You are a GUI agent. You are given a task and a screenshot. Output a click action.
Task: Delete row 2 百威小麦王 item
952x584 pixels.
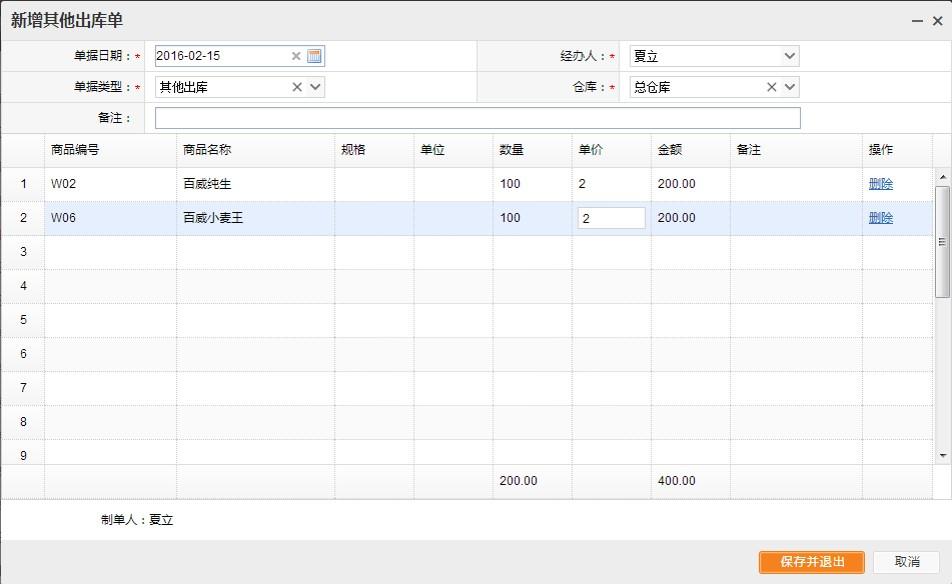pos(880,218)
